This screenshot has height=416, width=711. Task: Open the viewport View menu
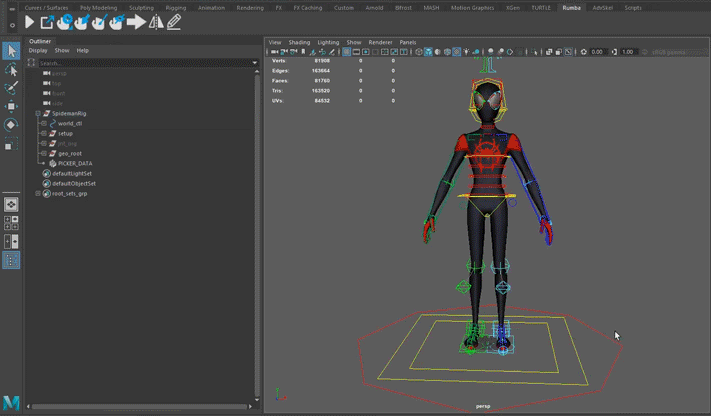pyautogui.click(x=275, y=42)
